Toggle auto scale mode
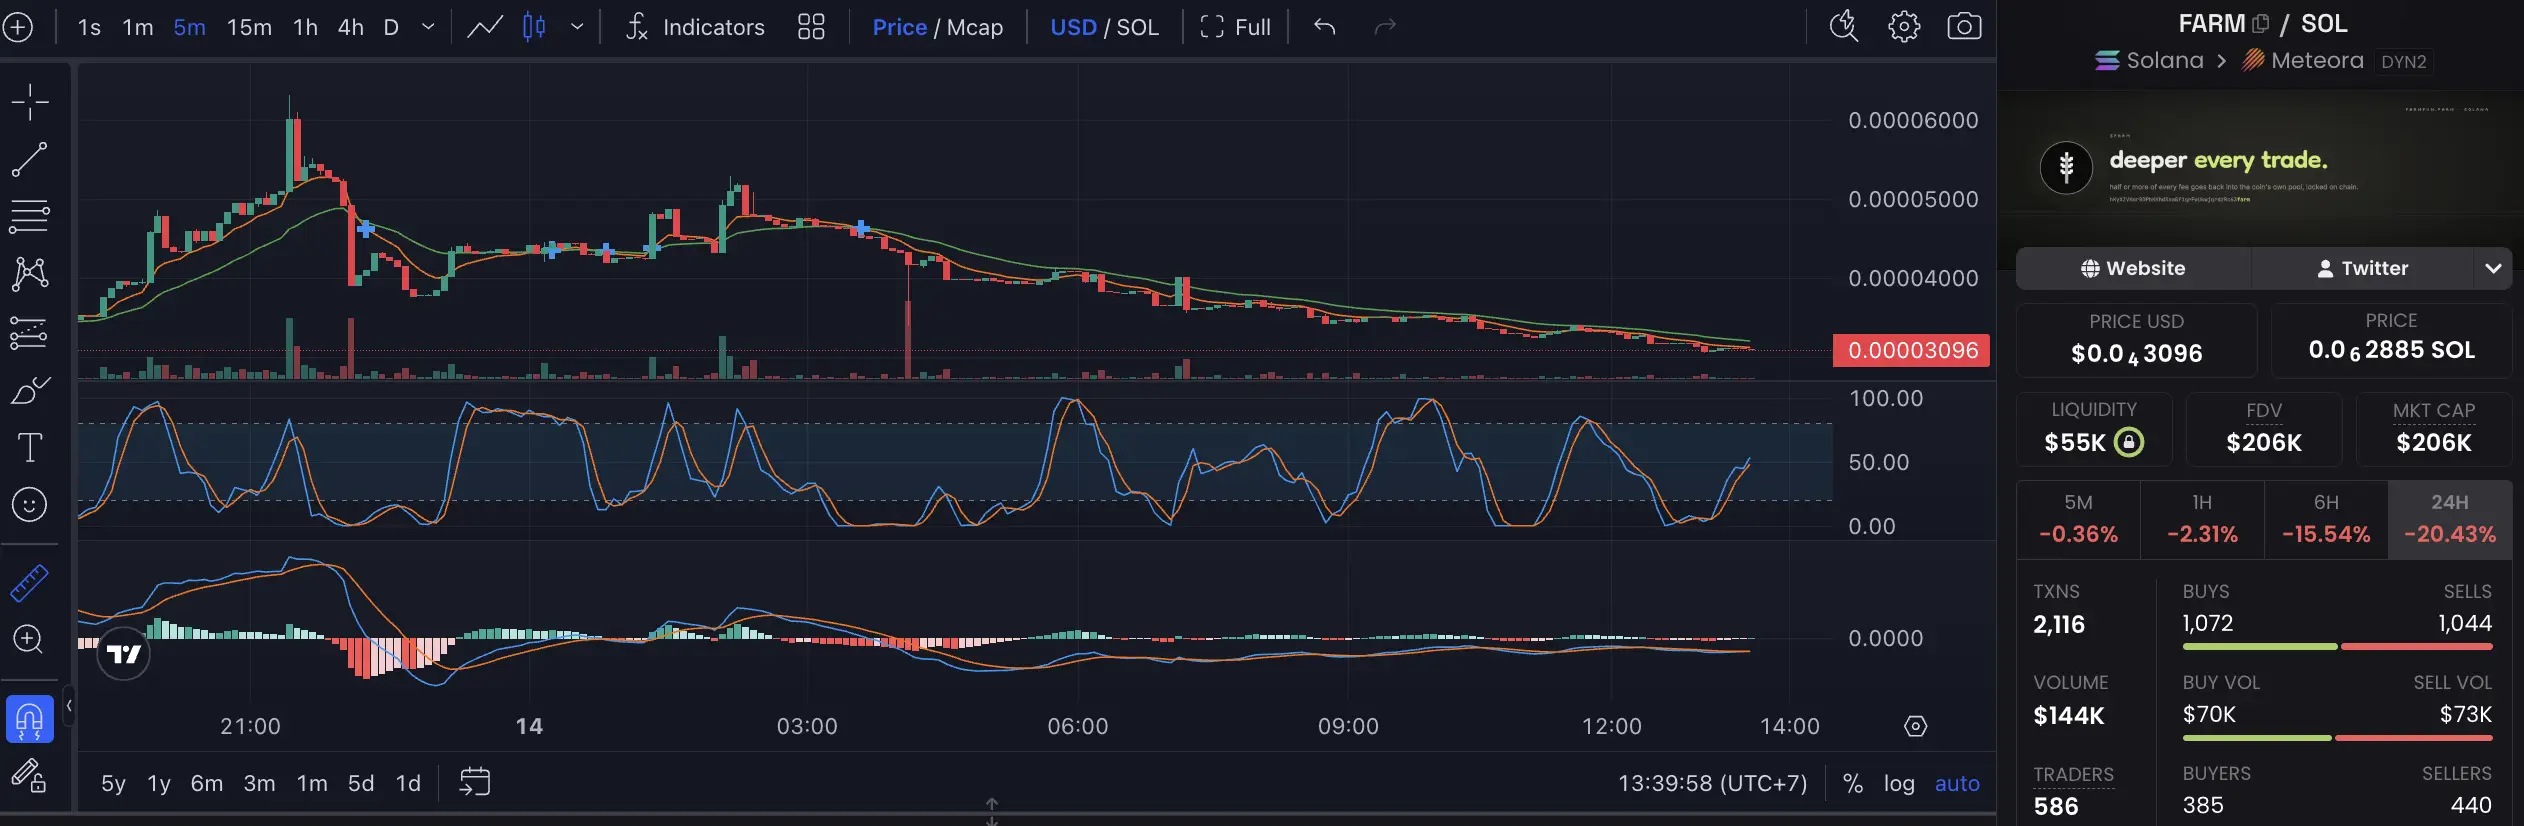Screen dimensions: 2524x826 click(1957, 783)
